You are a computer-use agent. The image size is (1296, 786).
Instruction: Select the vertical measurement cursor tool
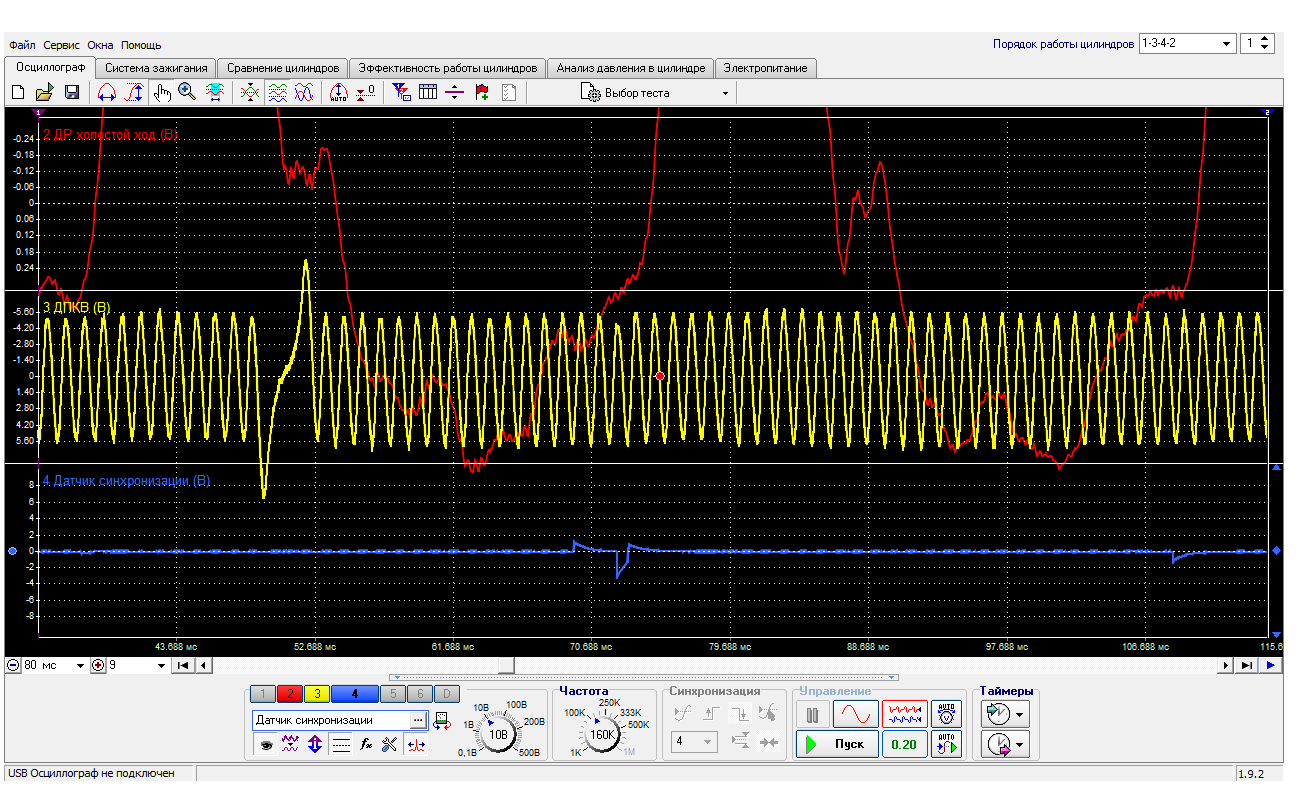[134, 93]
